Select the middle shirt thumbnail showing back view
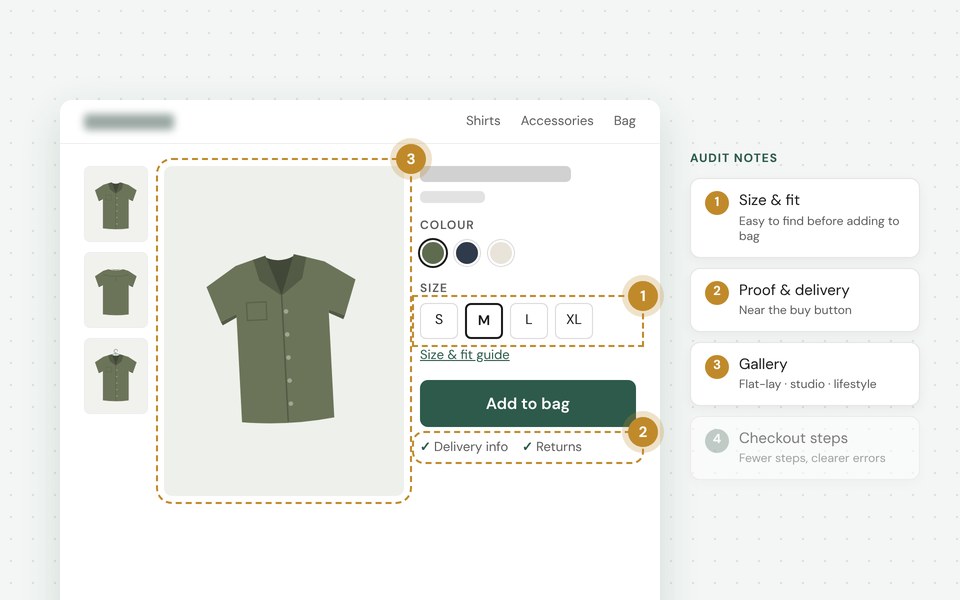 (116, 290)
